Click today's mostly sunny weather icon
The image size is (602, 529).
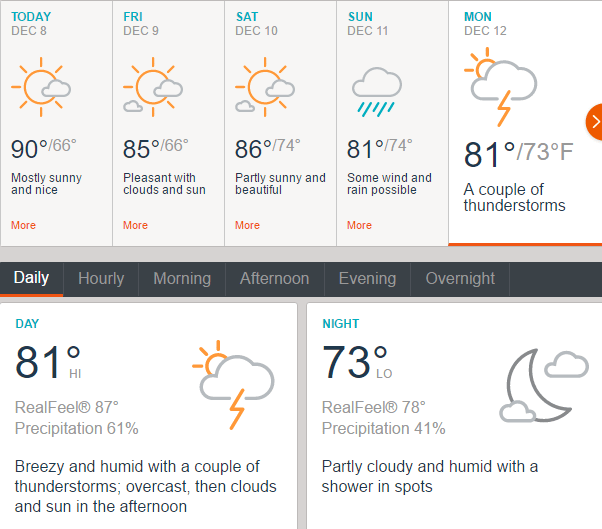click(x=41, y=88)
